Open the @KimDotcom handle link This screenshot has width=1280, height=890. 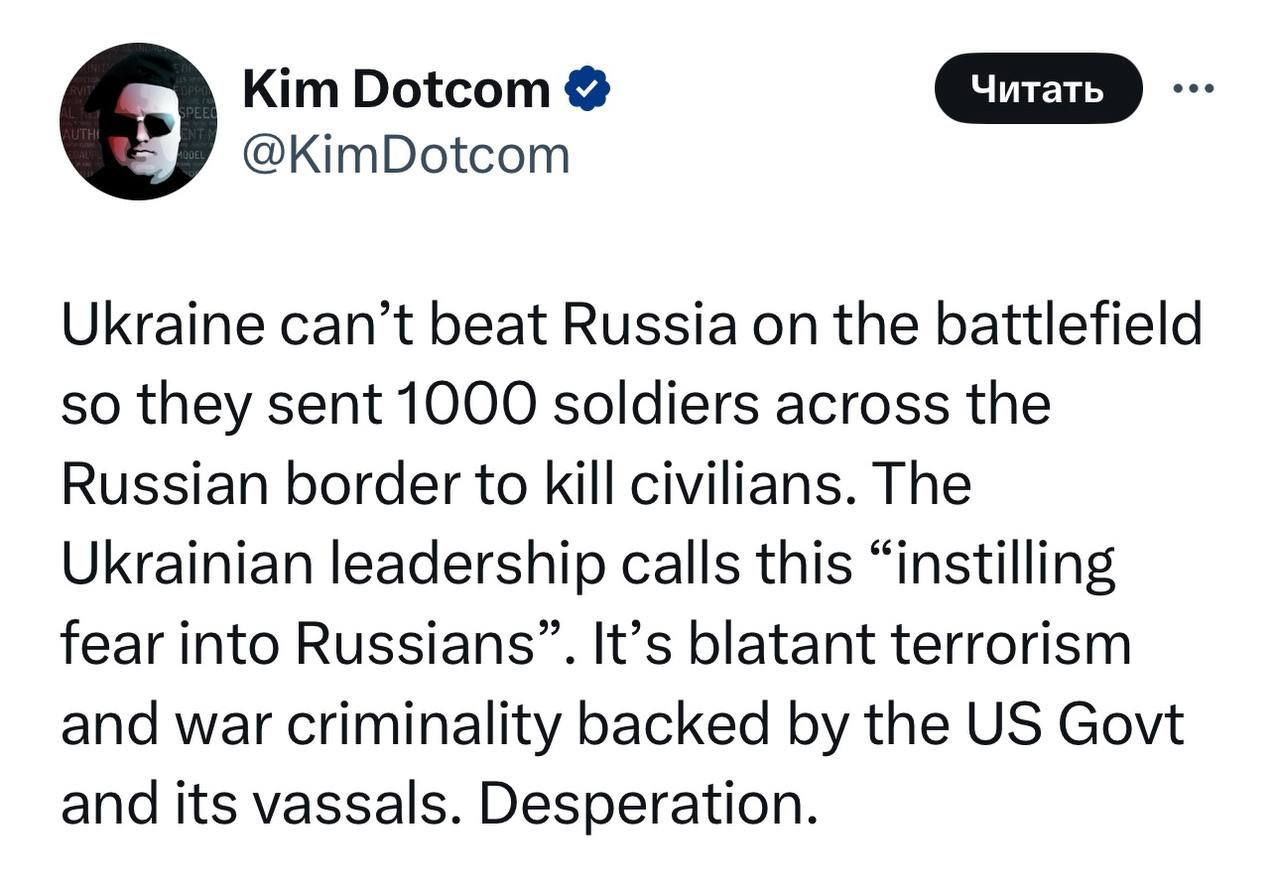[x=407, y=155]
